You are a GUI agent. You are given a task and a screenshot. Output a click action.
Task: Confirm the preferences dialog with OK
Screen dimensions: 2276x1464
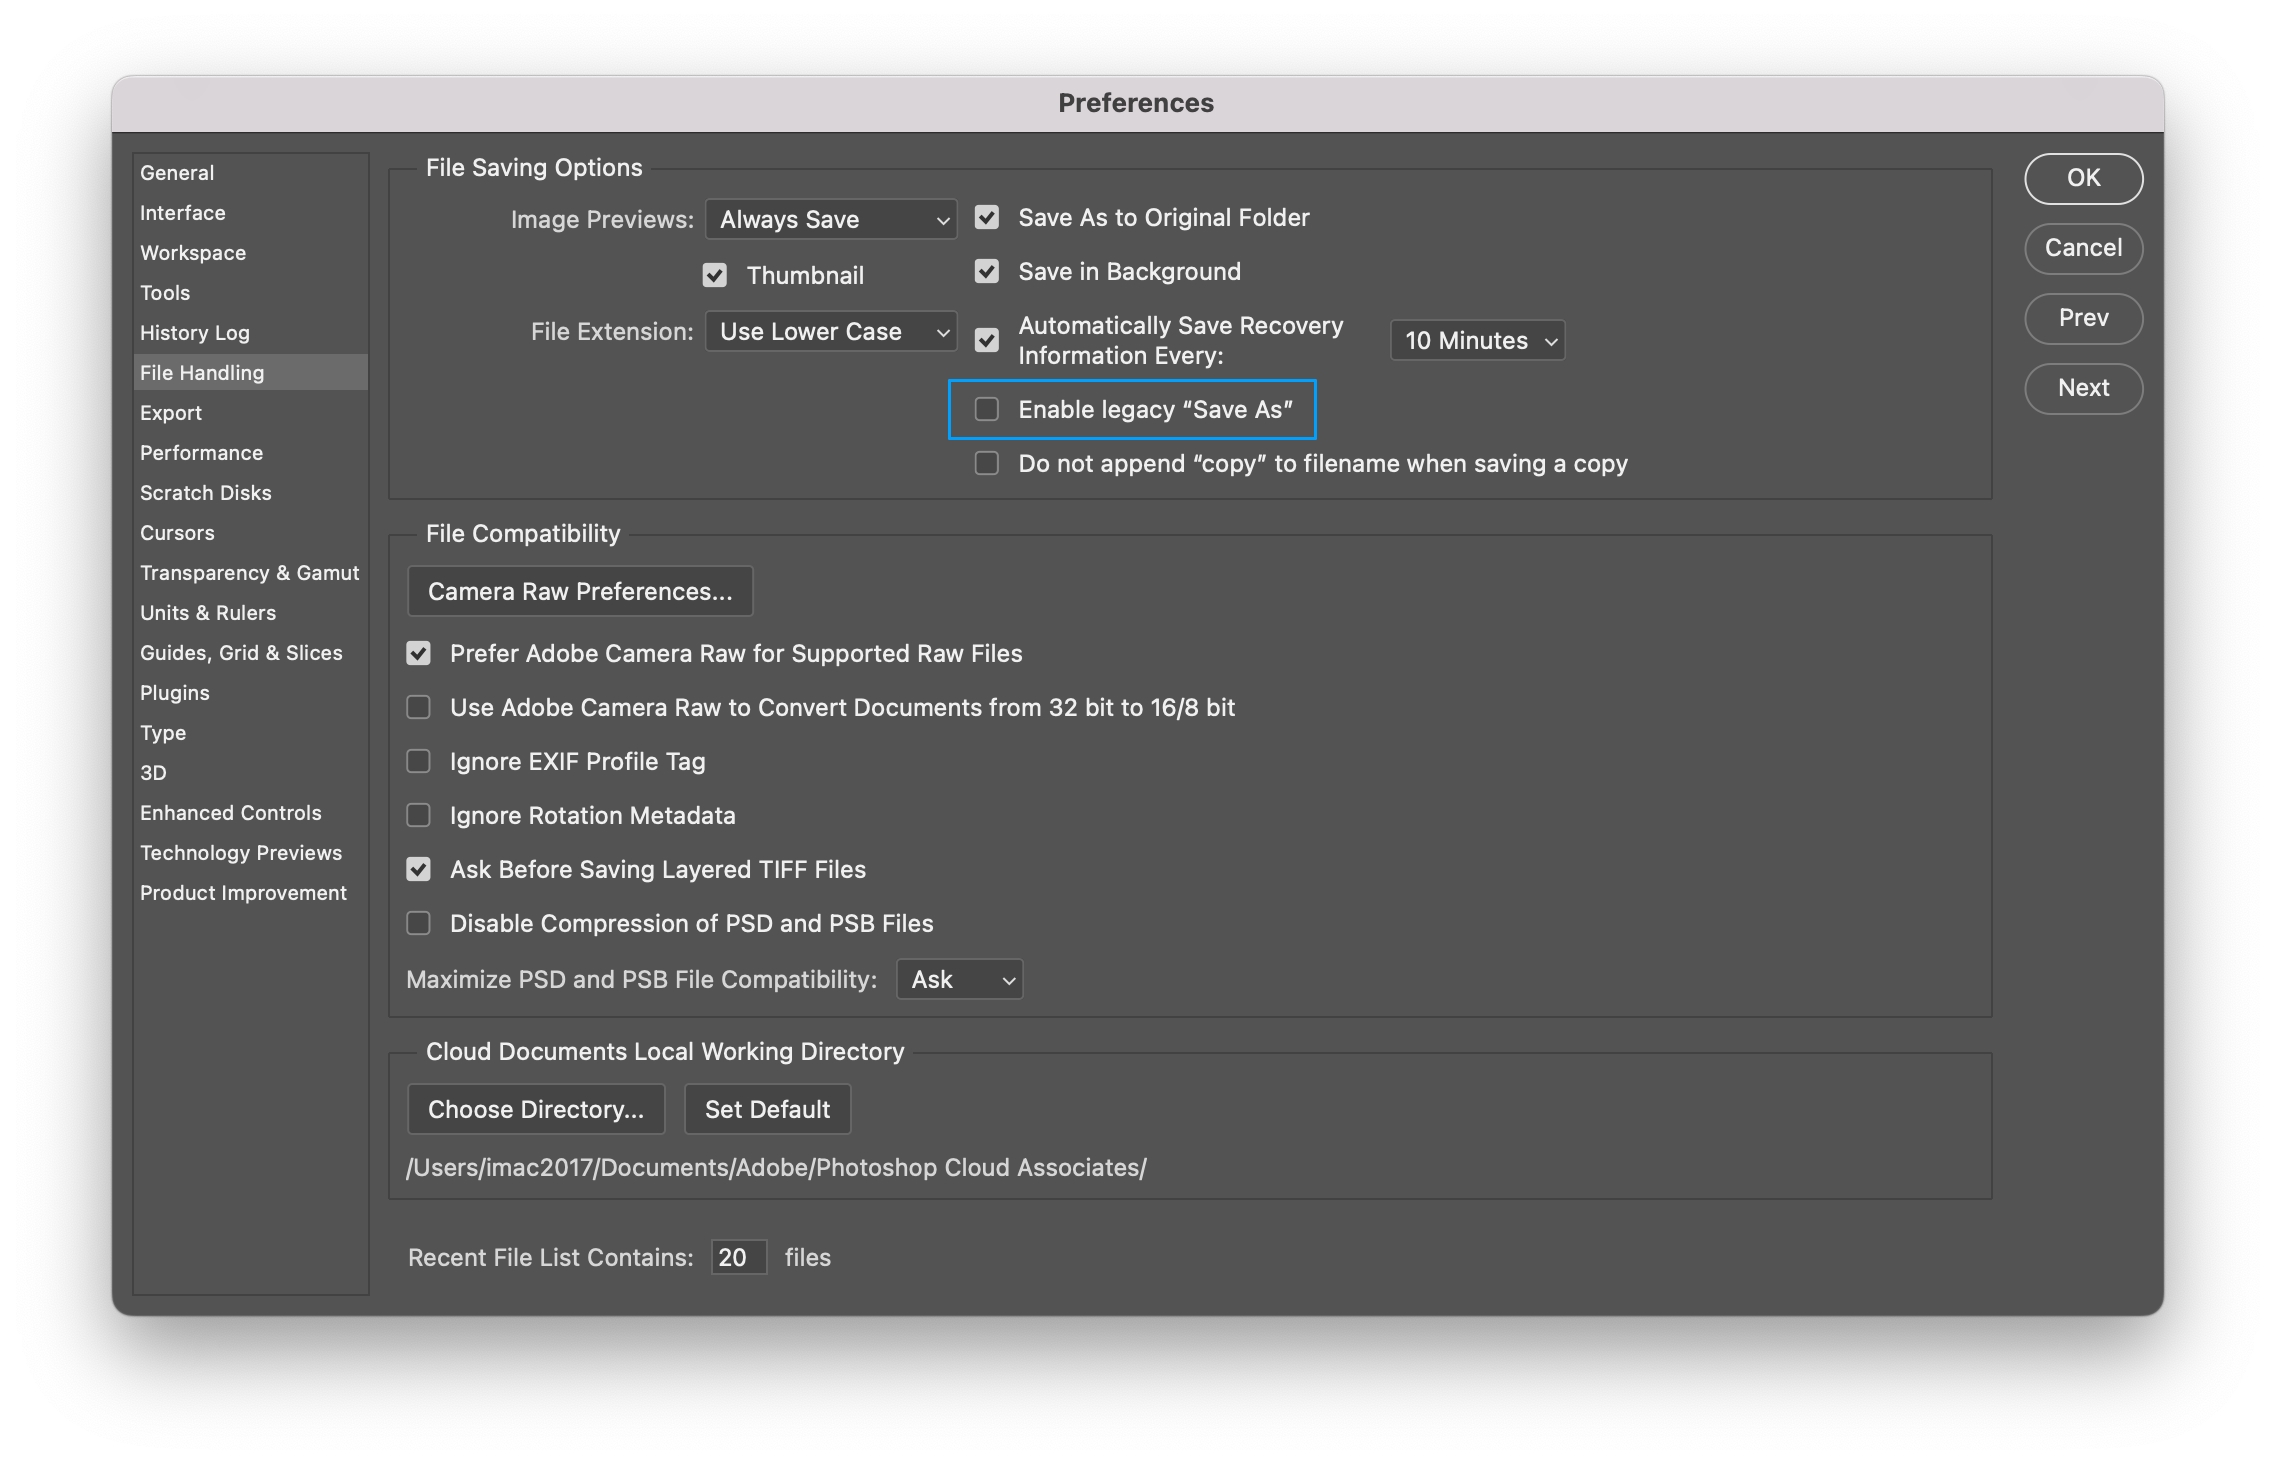2083,178
